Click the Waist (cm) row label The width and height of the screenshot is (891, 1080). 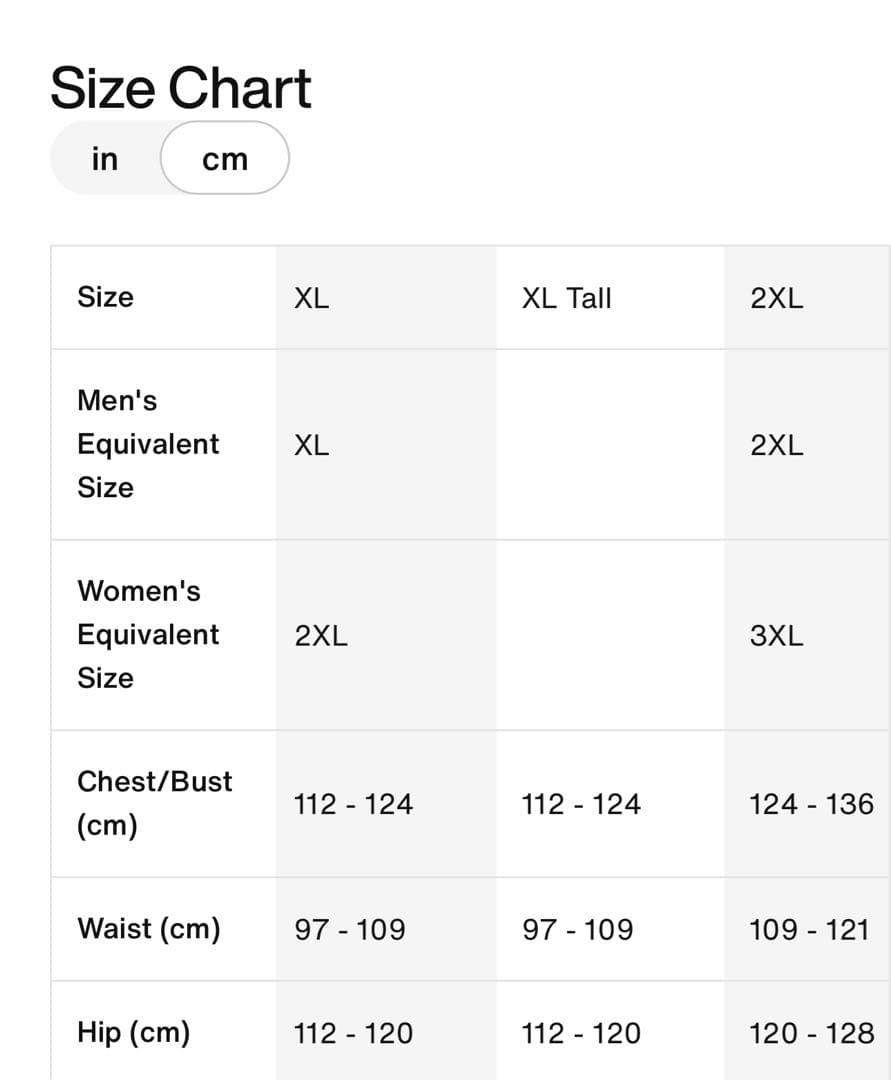click(148, 929)
